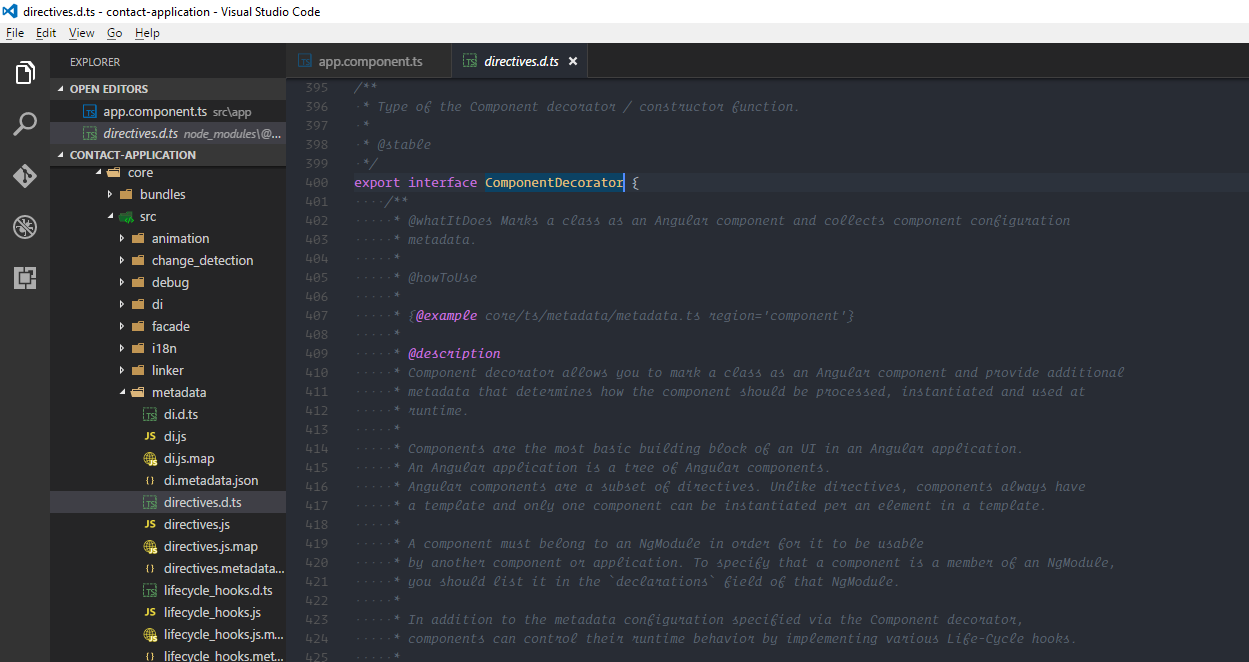Click ComponentDecorator identifier on line 400

point(553,183)
